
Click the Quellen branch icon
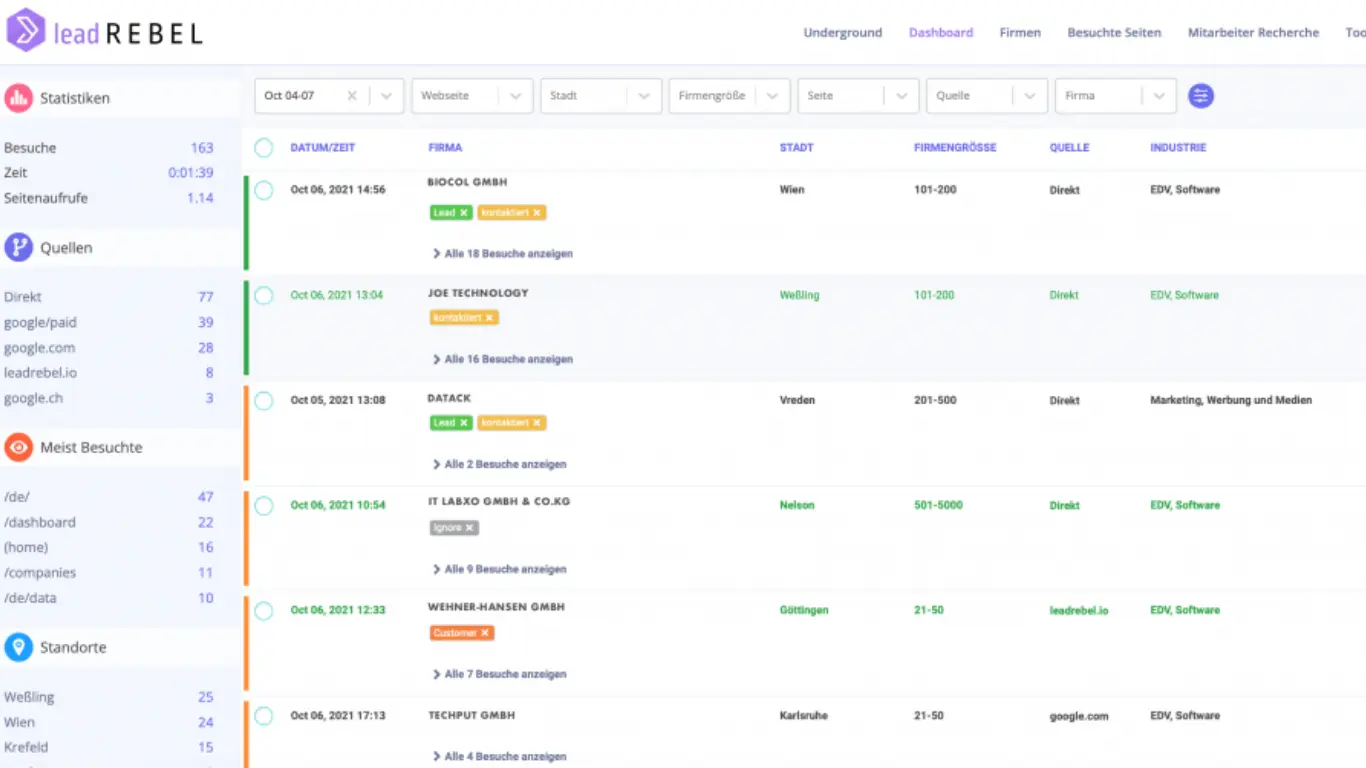tap(18, 248)
